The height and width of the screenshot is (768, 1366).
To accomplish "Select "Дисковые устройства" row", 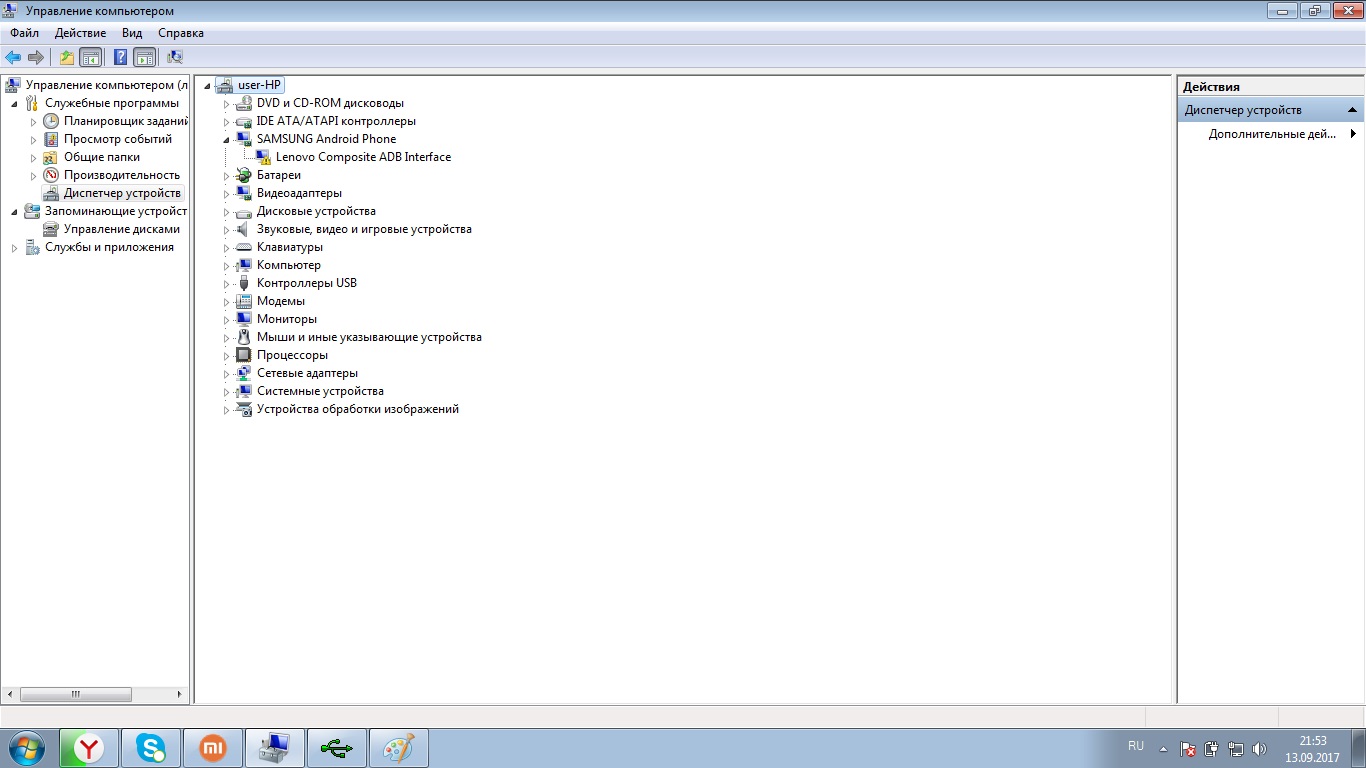I will tap(316, 211).
